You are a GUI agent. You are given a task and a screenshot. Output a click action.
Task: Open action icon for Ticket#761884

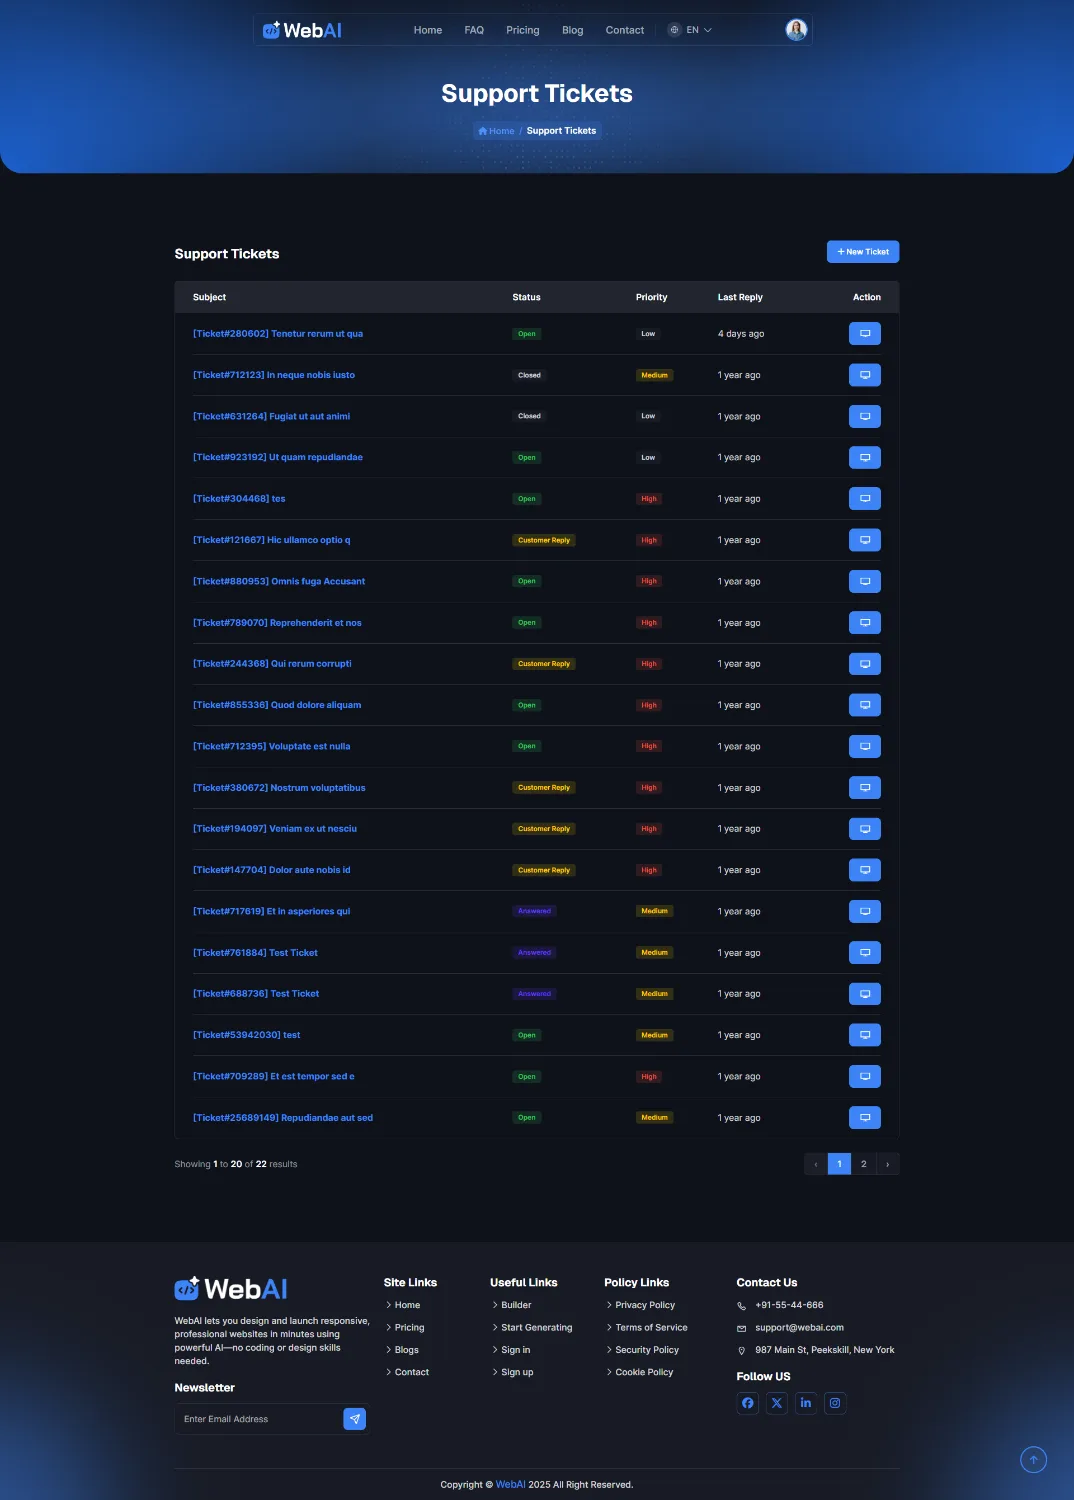864,953
